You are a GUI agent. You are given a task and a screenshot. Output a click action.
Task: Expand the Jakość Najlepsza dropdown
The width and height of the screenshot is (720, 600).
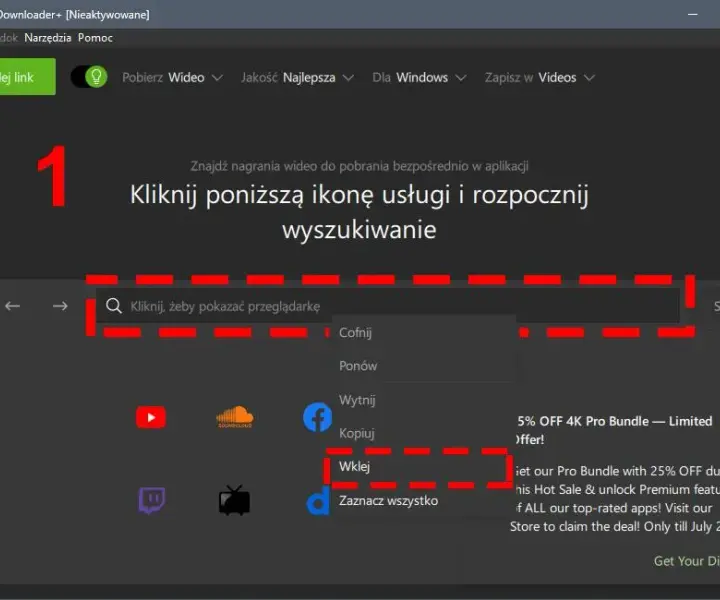(x=298, y=78)
